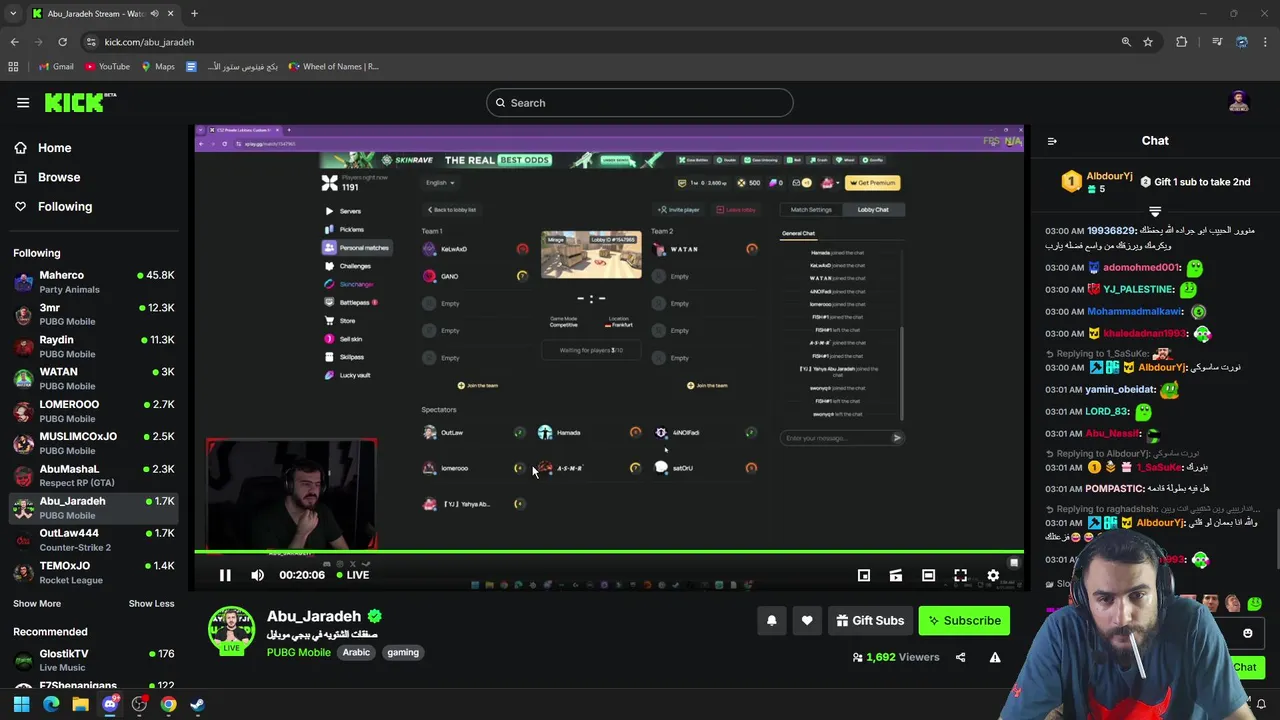Select the gaming tag
The width and height of the screenshot is (1280, 720).
point(403,652)
